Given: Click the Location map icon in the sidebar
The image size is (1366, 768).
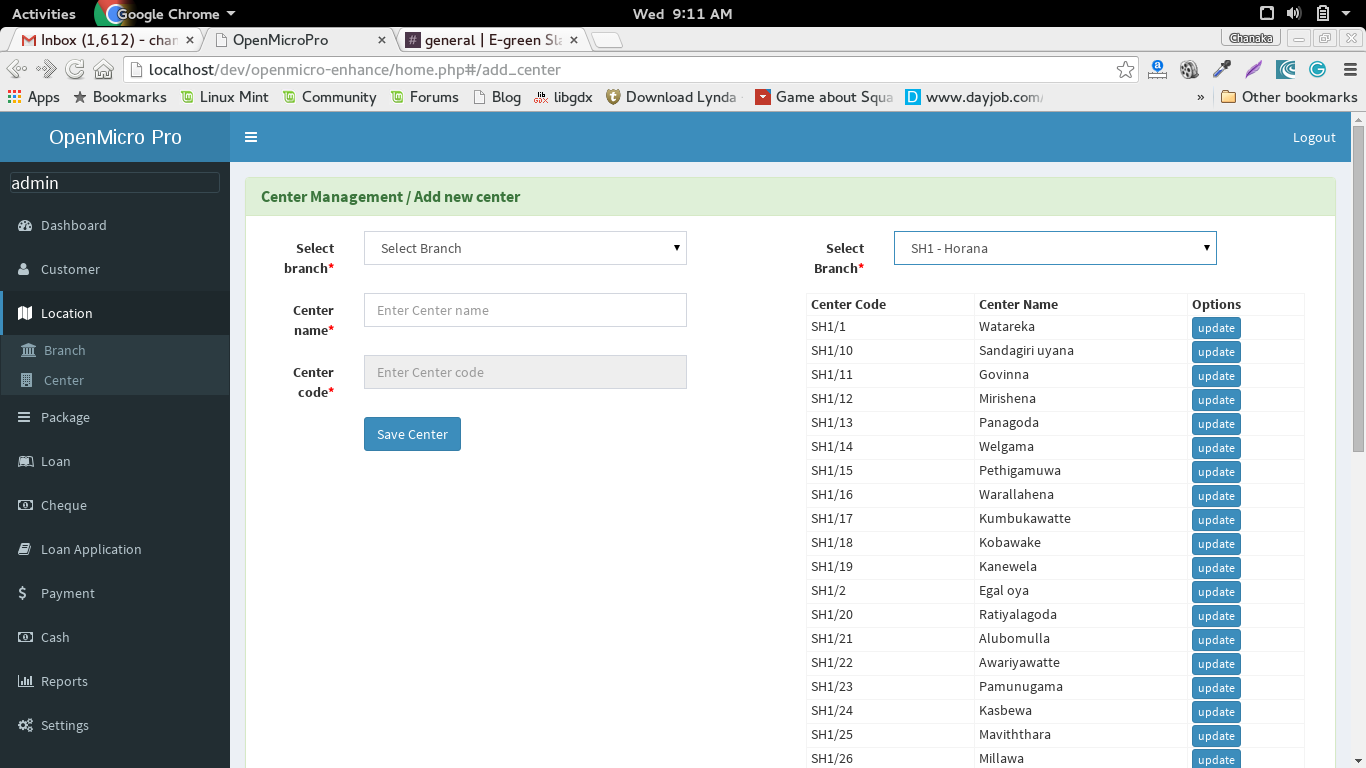Looking at the screenshot, I should point(25,313).
